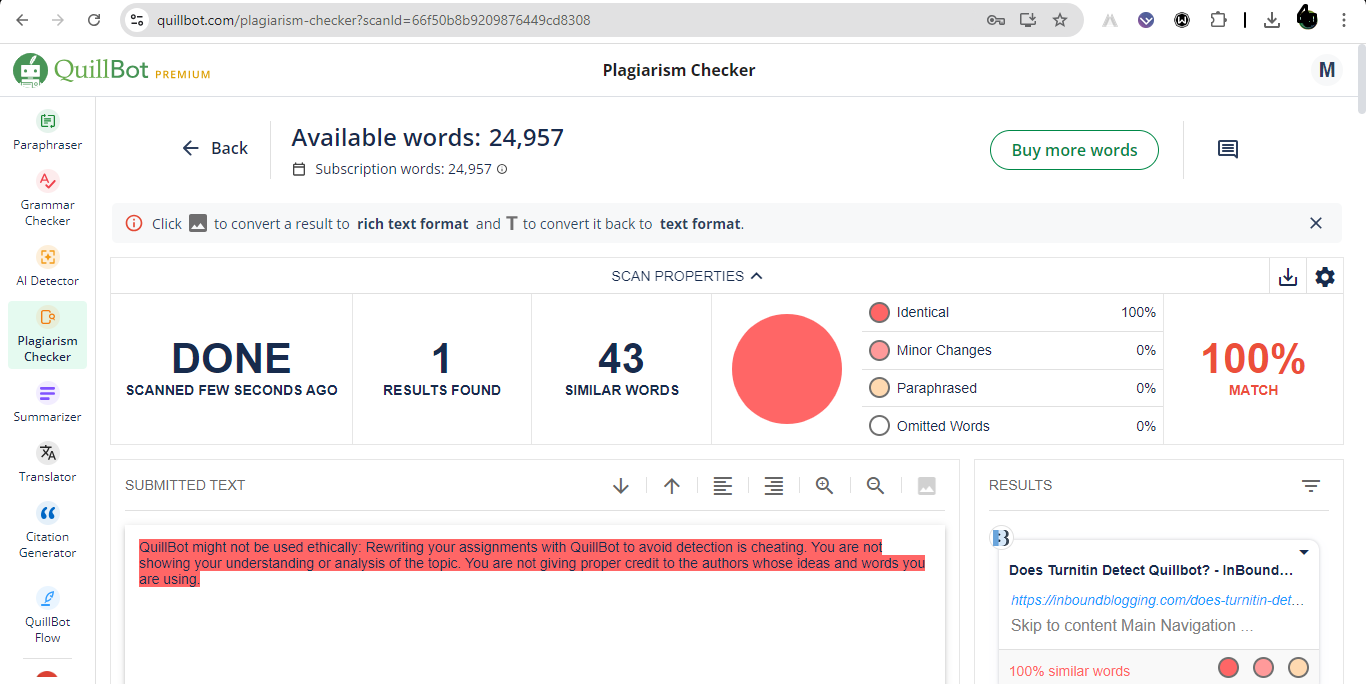
Task: Open the feedback comment icon
Action: [1228, 149]
